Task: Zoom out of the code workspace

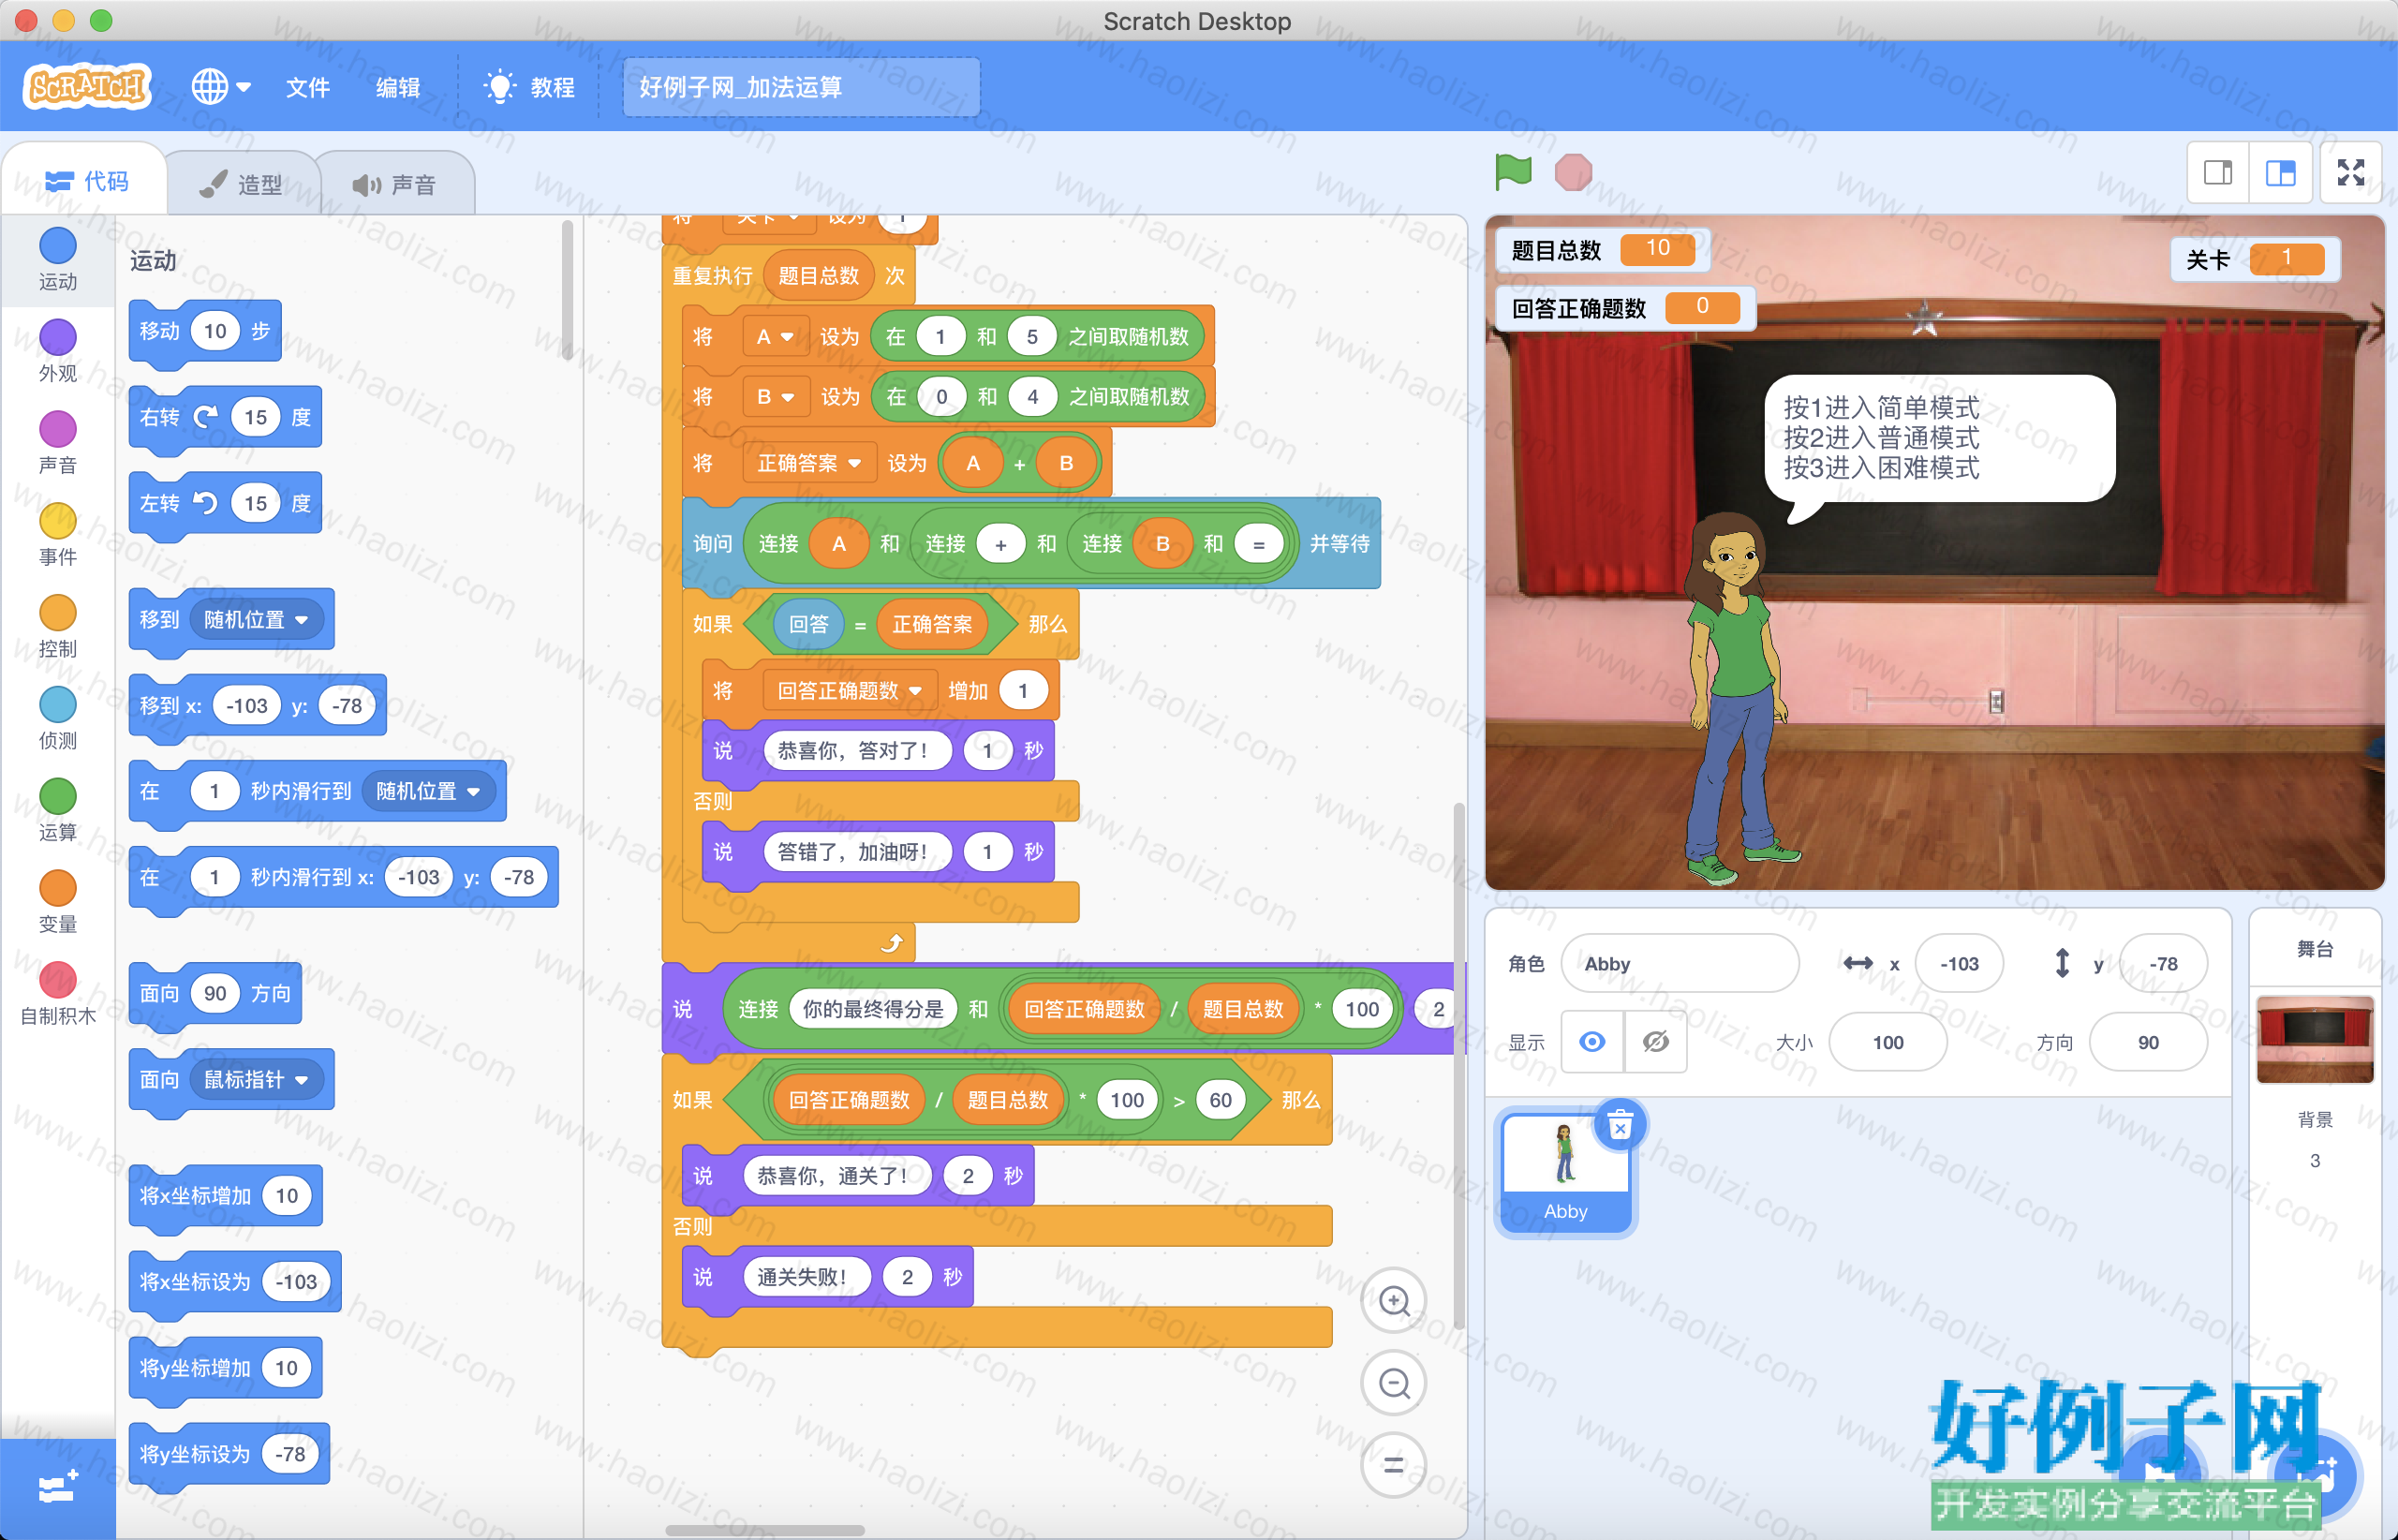Action: coord(1394,1383)
